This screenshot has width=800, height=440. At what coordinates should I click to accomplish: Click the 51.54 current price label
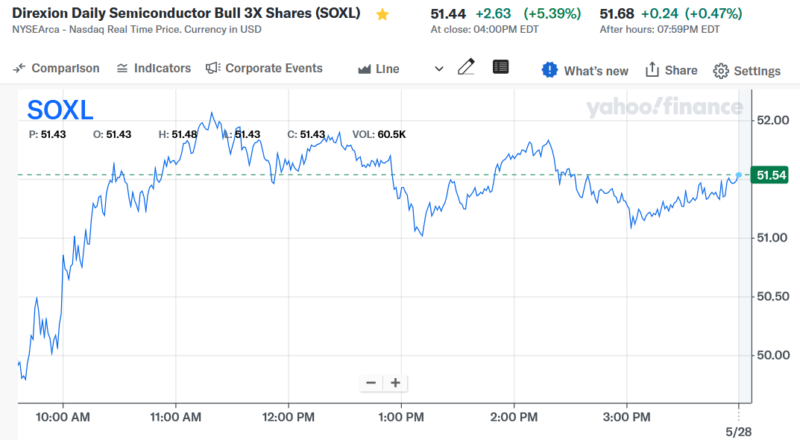point(771,175)
